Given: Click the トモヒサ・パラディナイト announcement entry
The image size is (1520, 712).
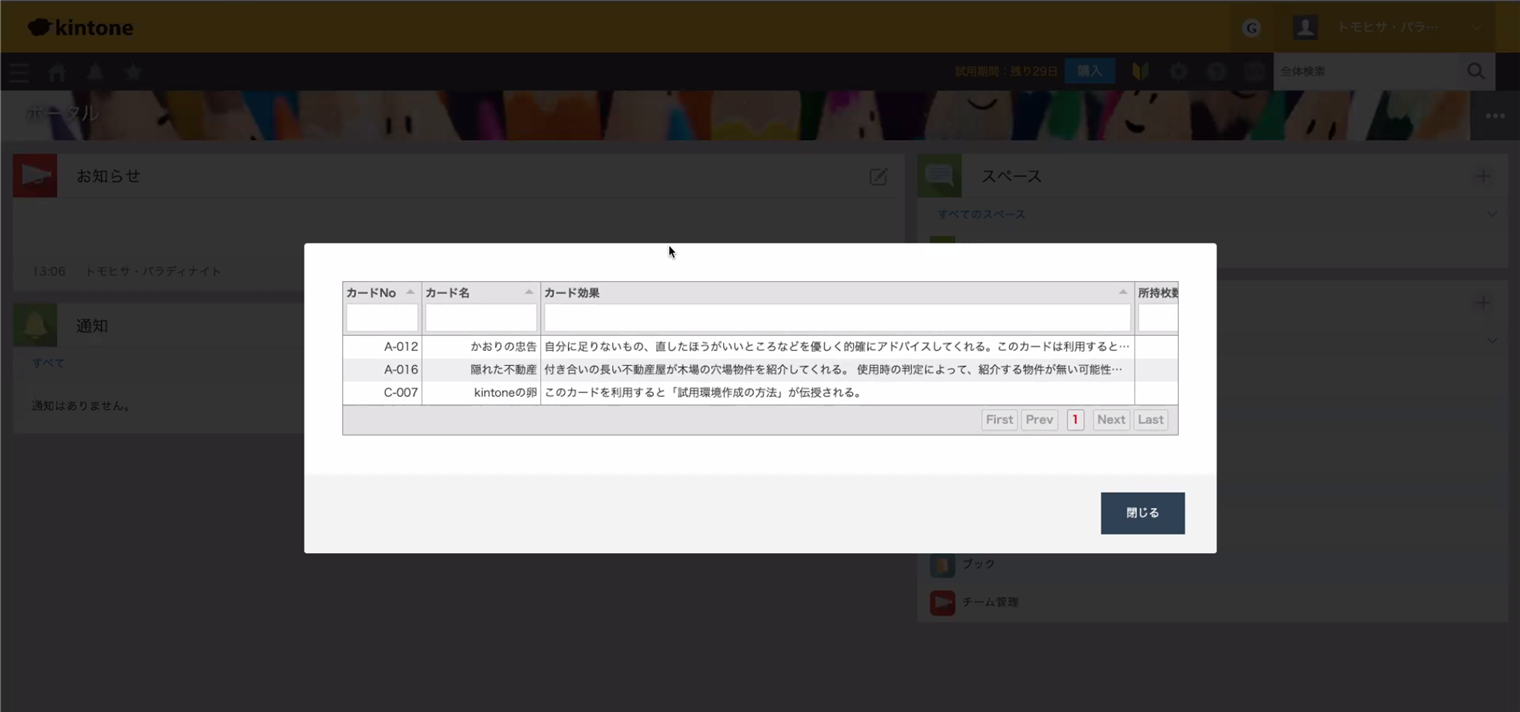Looking at the screenshot, I should pos(153,271).
